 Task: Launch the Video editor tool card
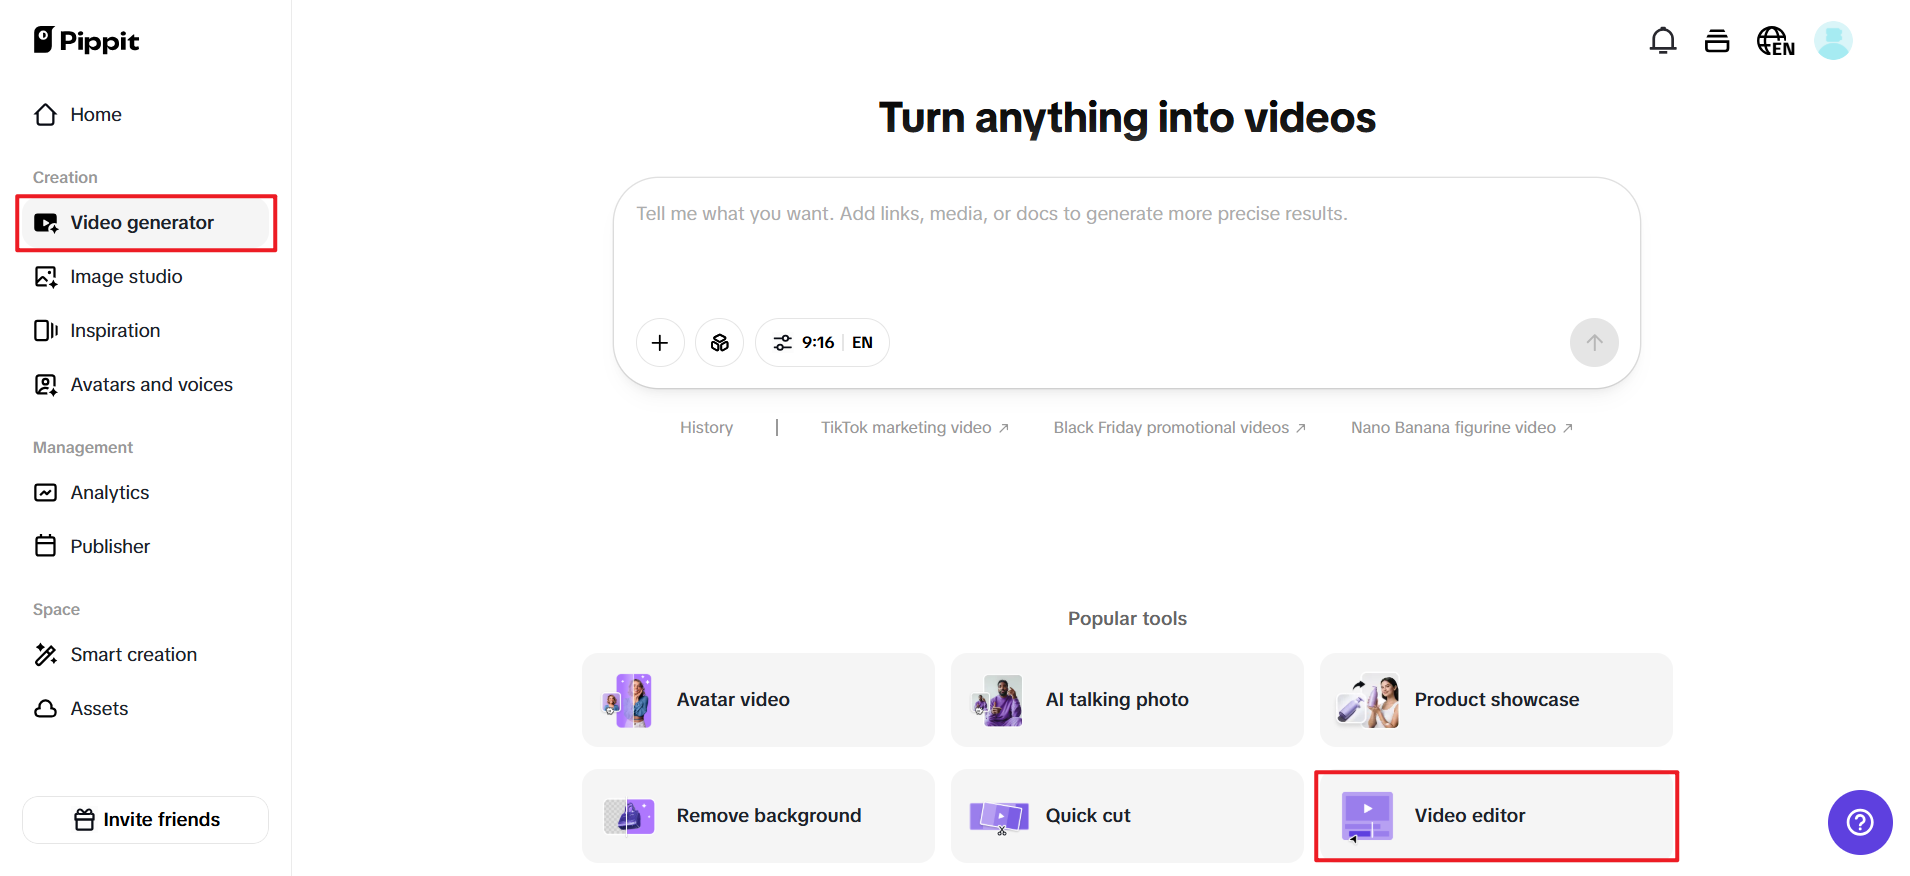click(x=1495, y=816)
